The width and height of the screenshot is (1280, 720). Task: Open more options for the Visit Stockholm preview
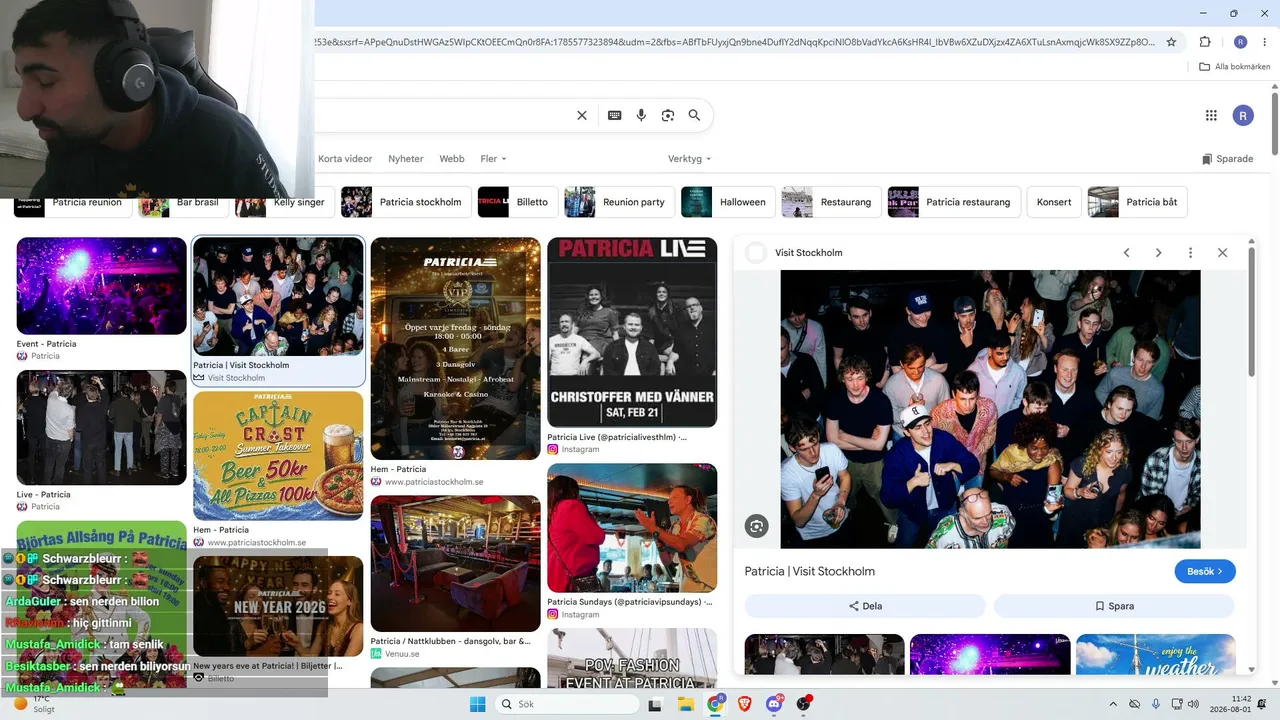[1190, 253]
